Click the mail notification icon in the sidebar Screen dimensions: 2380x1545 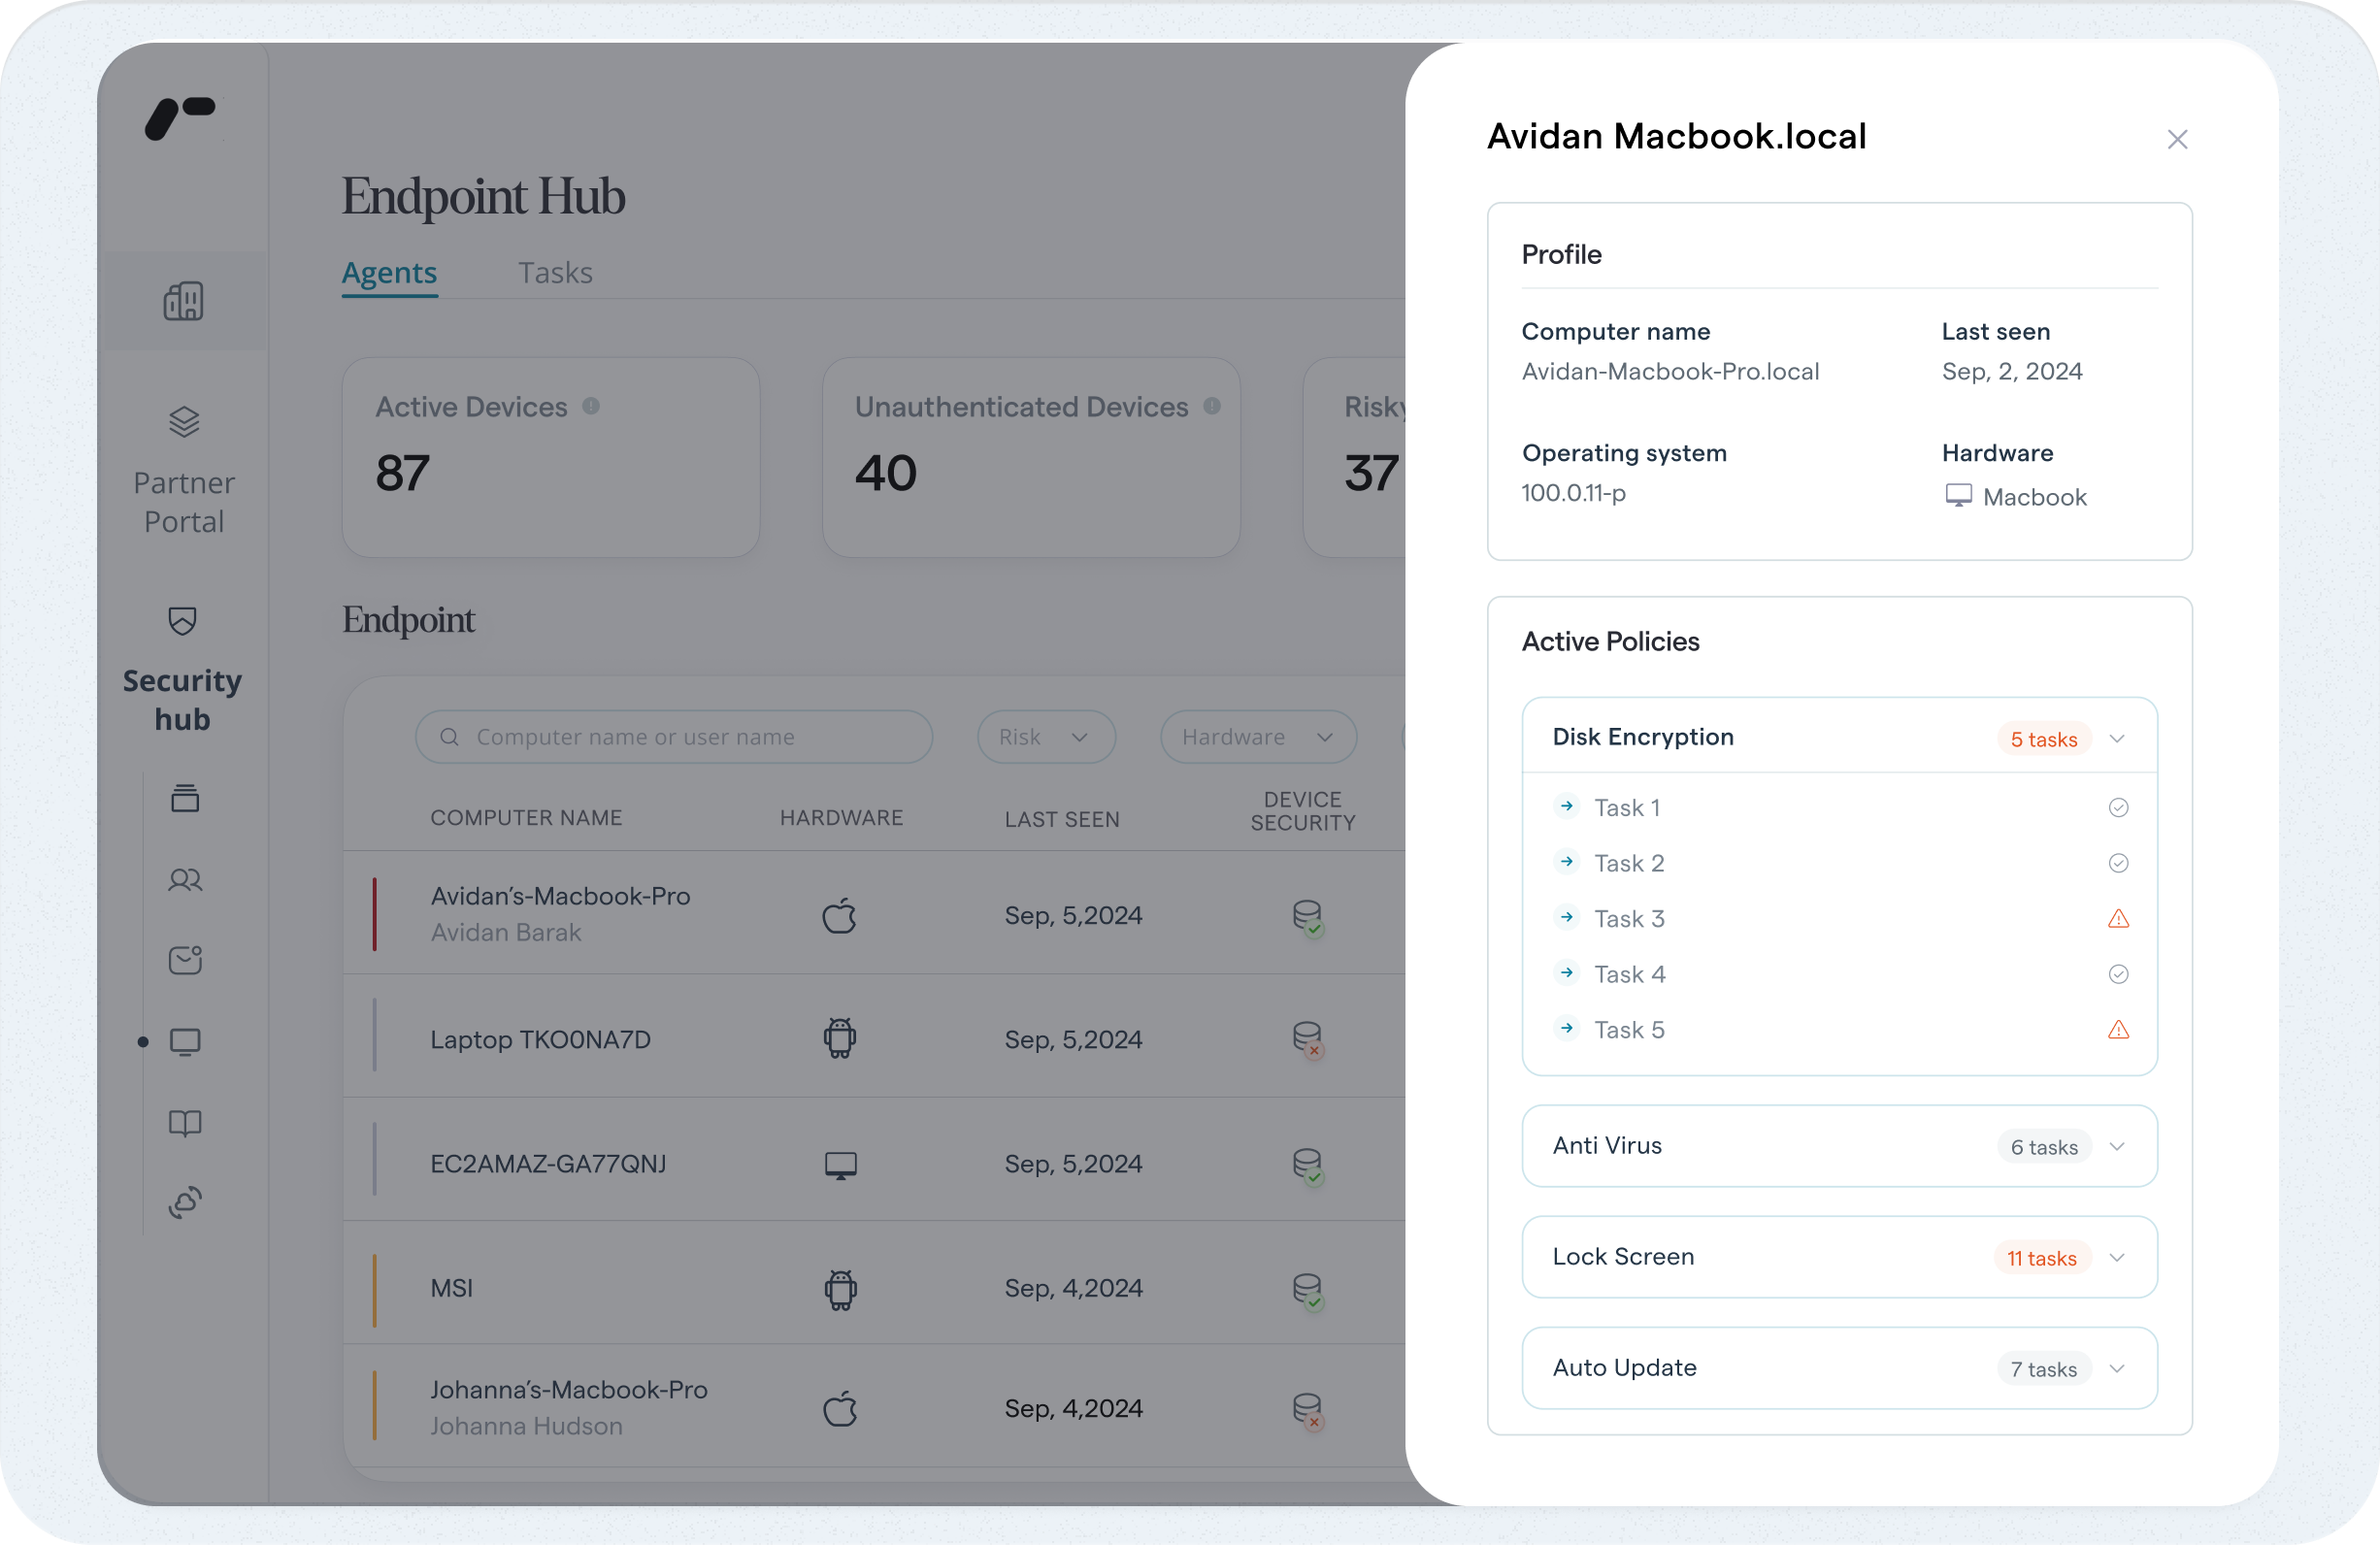click(x=185, y=960)
